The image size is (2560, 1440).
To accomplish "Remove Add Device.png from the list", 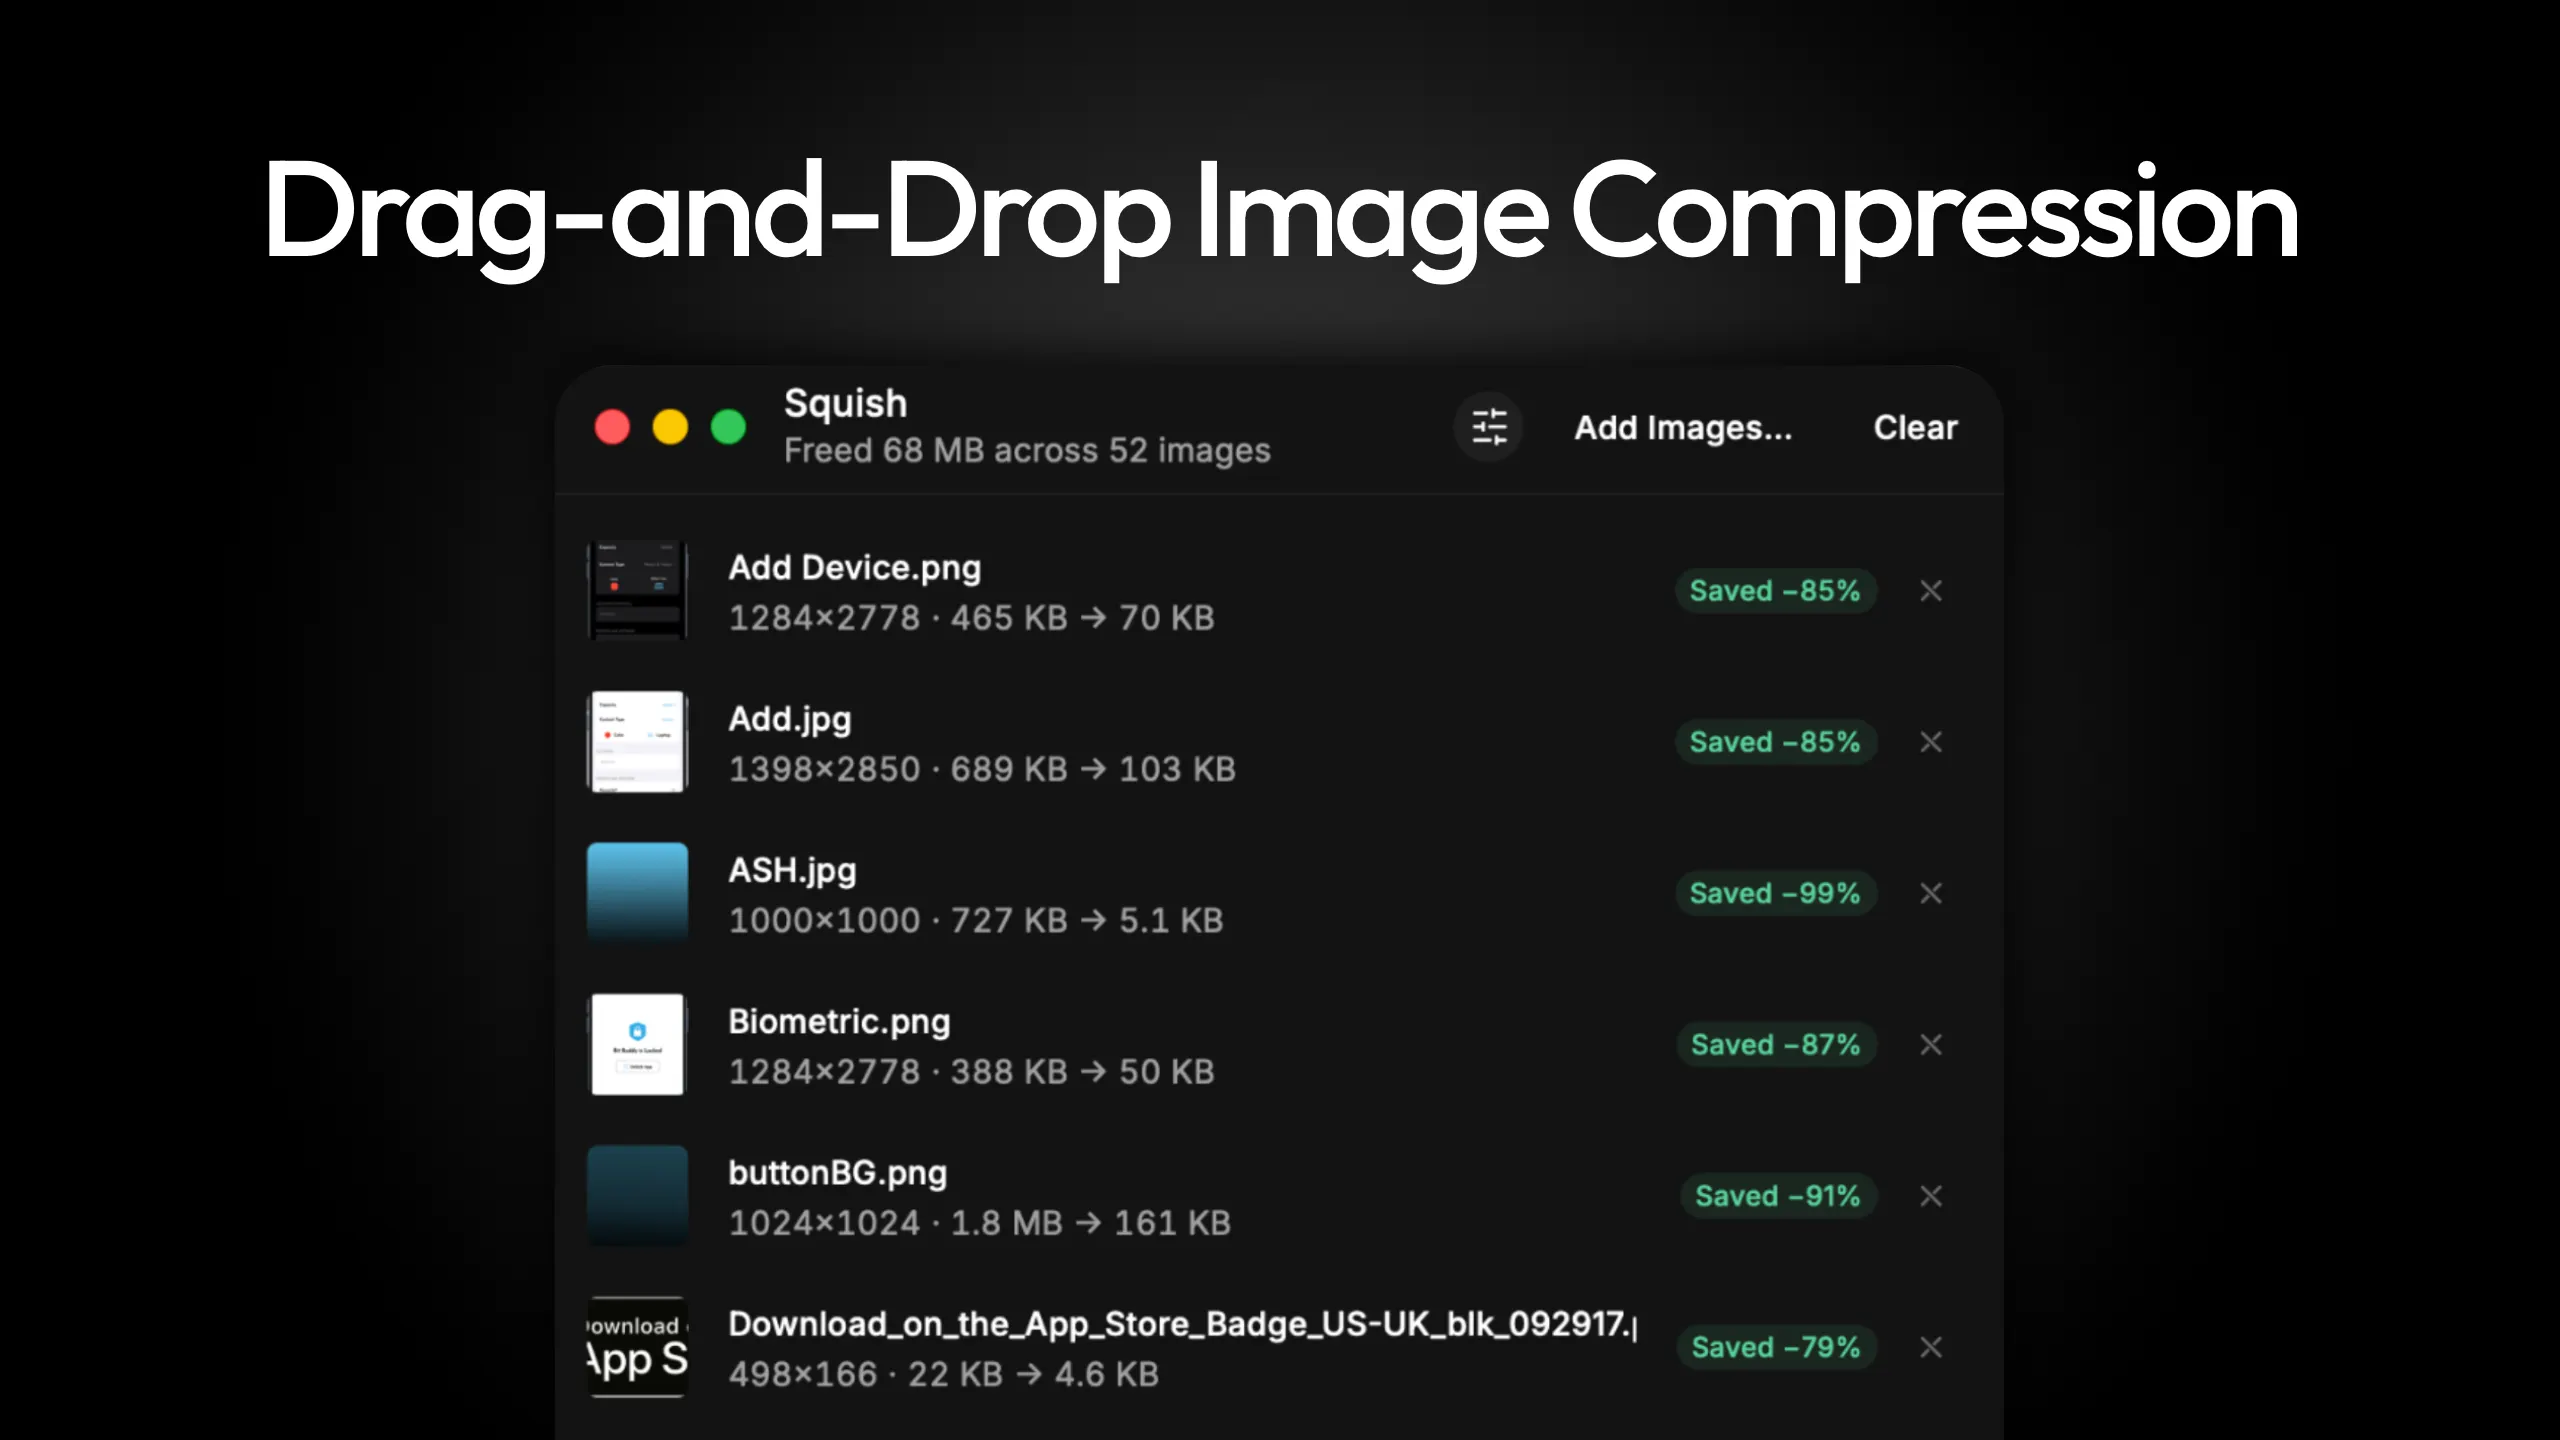I will [x=1931, y=591].
